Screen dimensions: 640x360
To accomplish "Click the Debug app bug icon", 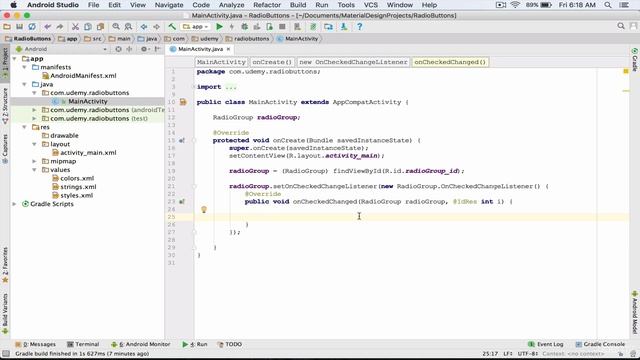I will click(244, 27).
